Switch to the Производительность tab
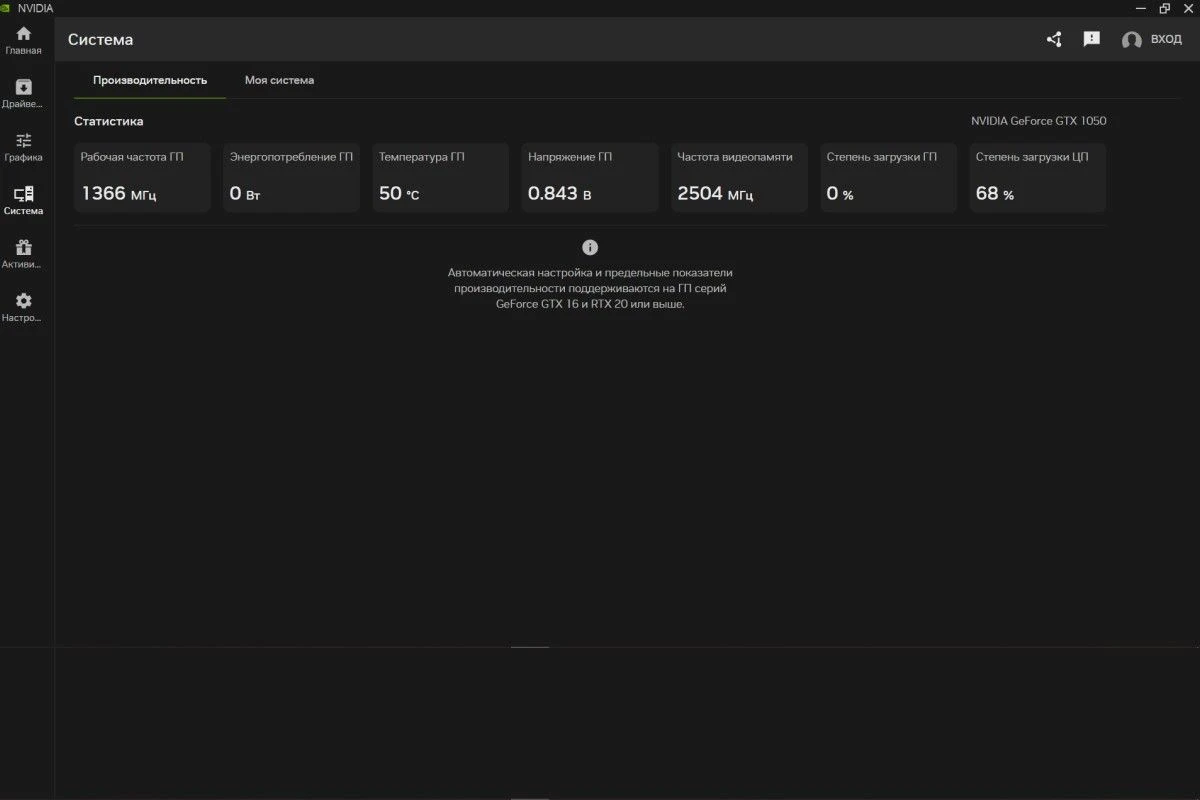 [150, 80]
